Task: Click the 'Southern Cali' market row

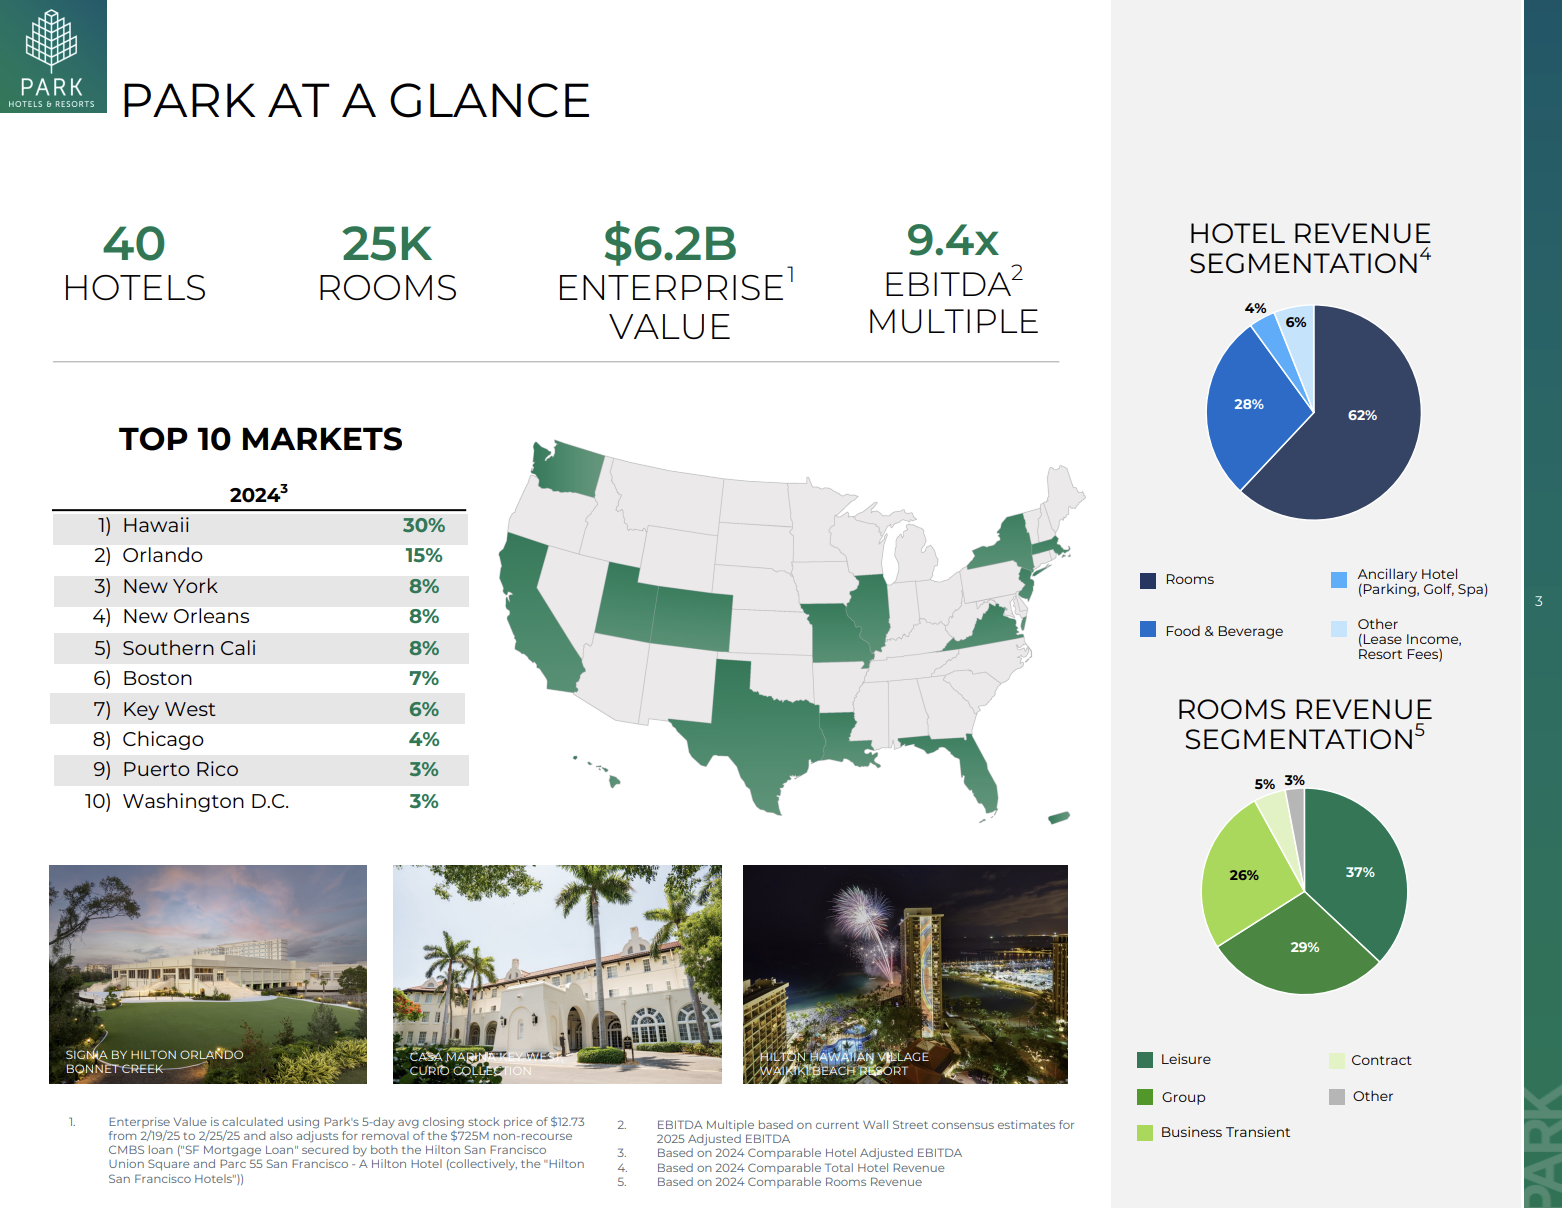Action: (260, 648)
